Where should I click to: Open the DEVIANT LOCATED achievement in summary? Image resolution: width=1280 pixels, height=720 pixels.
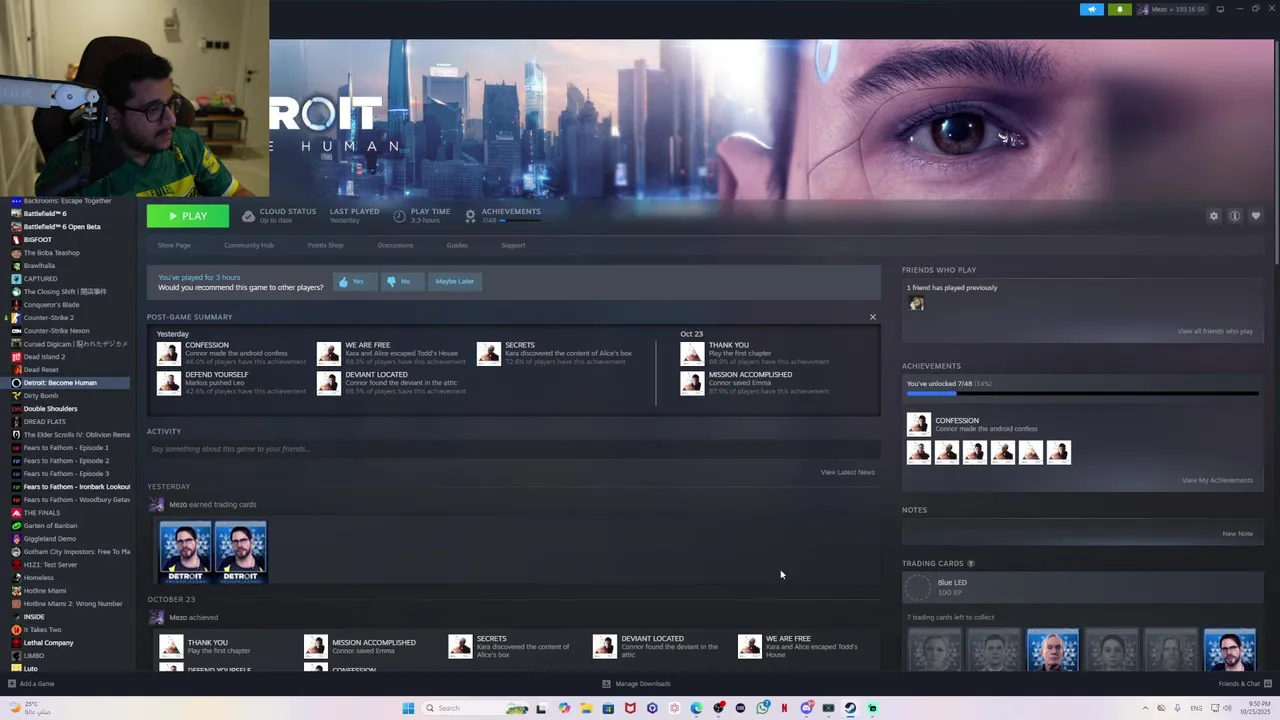click(329, 383)
